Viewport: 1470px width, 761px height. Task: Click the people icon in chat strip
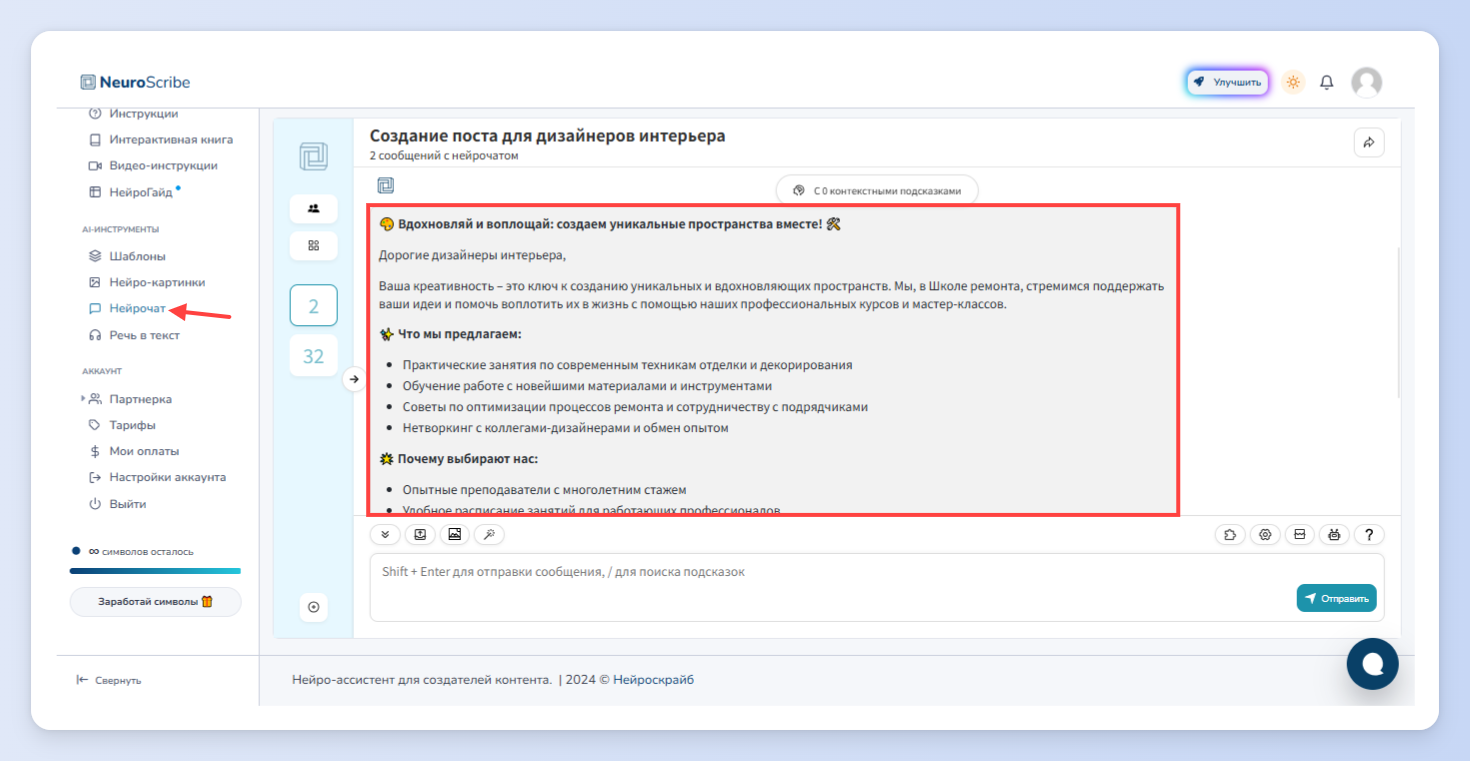313,209
